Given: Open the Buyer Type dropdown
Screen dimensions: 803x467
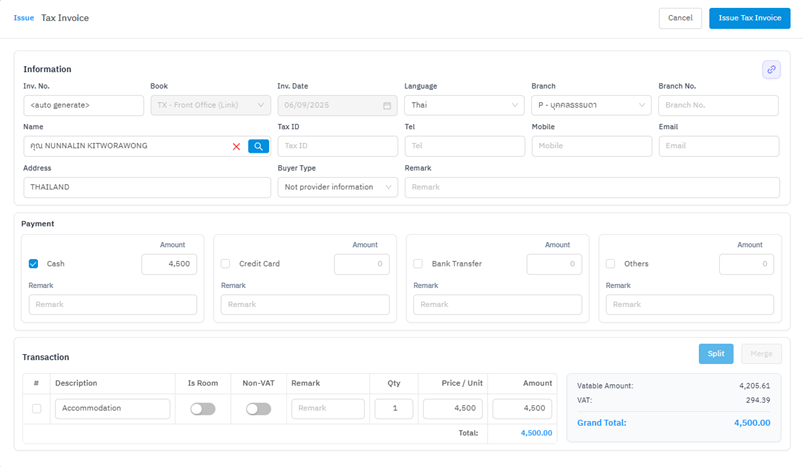Looking at the screenshot, I should coord(337,187).
